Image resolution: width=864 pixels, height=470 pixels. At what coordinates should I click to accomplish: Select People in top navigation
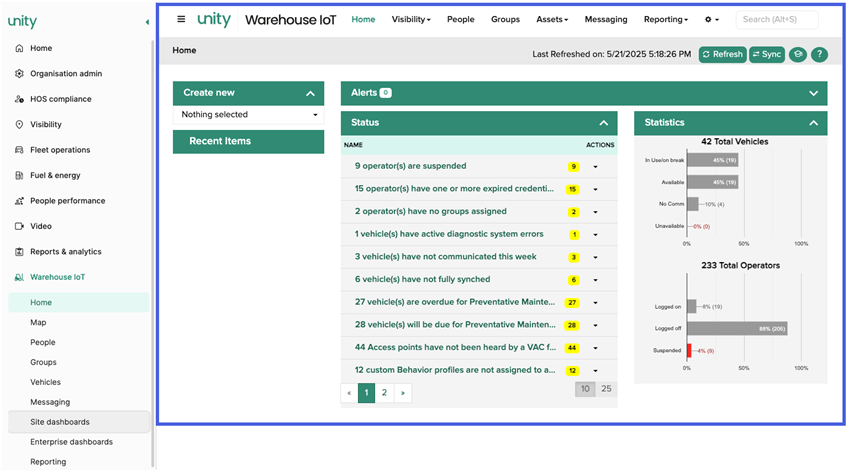[x=461, y=19]
